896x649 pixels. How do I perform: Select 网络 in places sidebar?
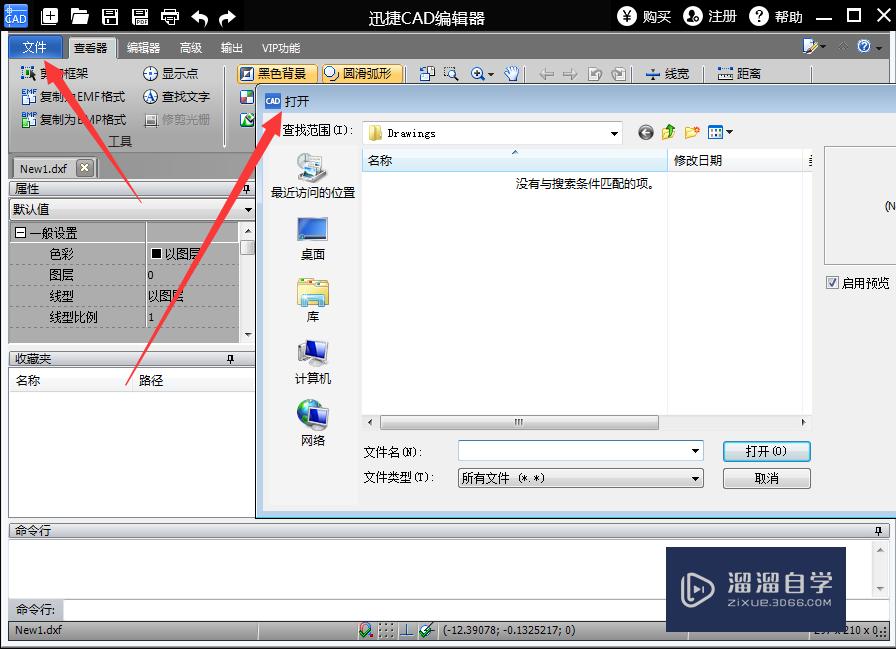pos(313,424)
